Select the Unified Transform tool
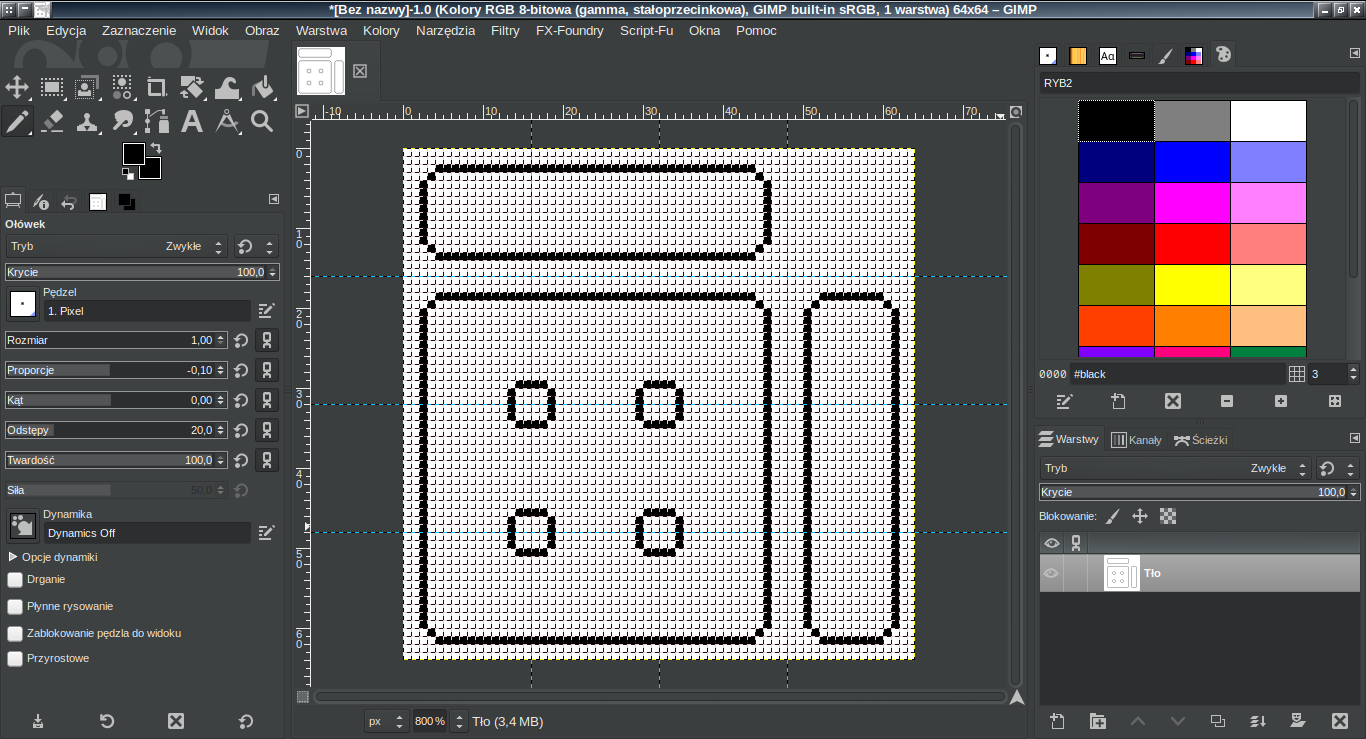1366x739 pixels. (x=192, y=87)
